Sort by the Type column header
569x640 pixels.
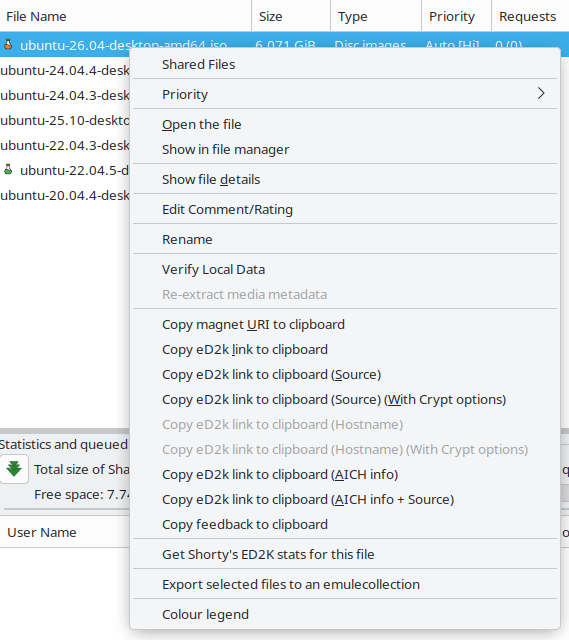pyautogui.click(x=376, y=16)
